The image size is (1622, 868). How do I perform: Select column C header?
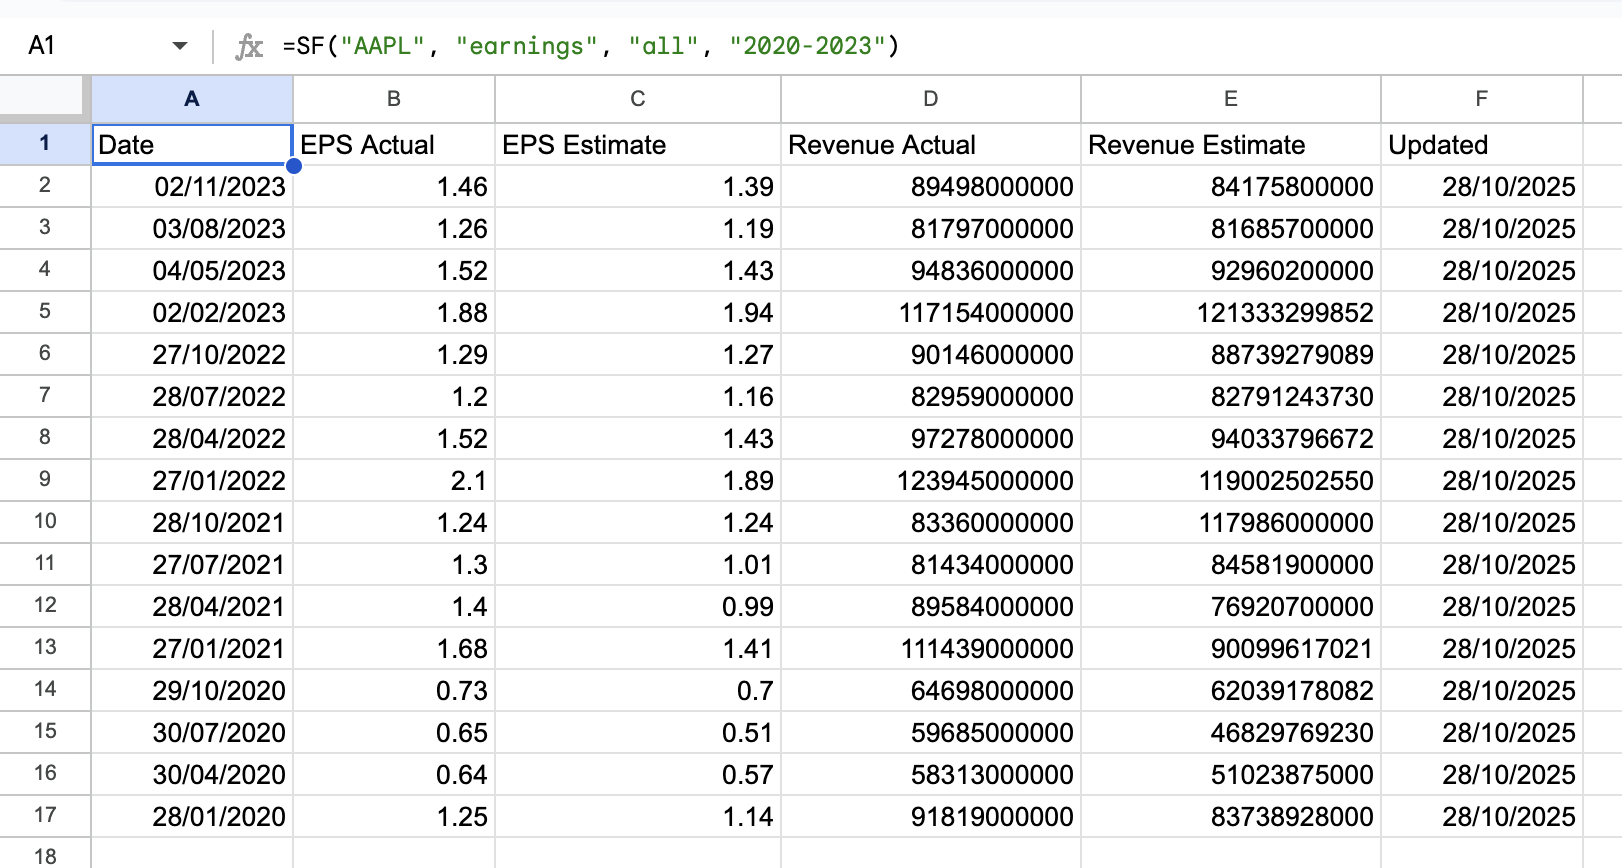pos(638,99)
